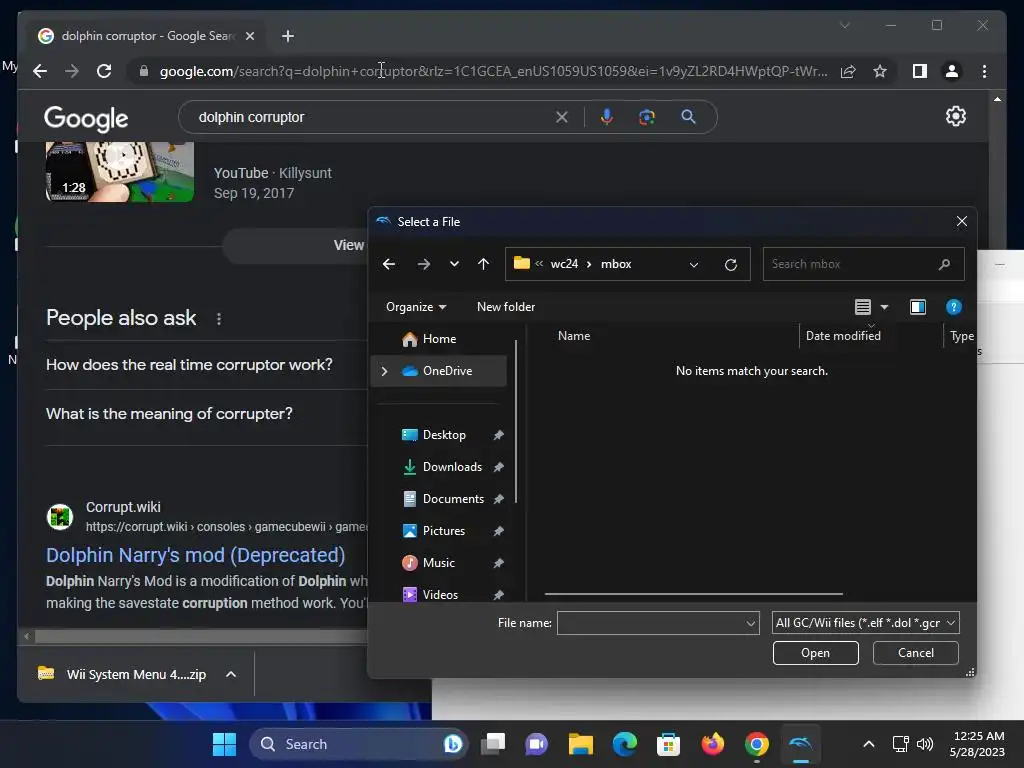Open Chrome share page icon
Viewport: 1024px width, 768px height.
[848, 71]
